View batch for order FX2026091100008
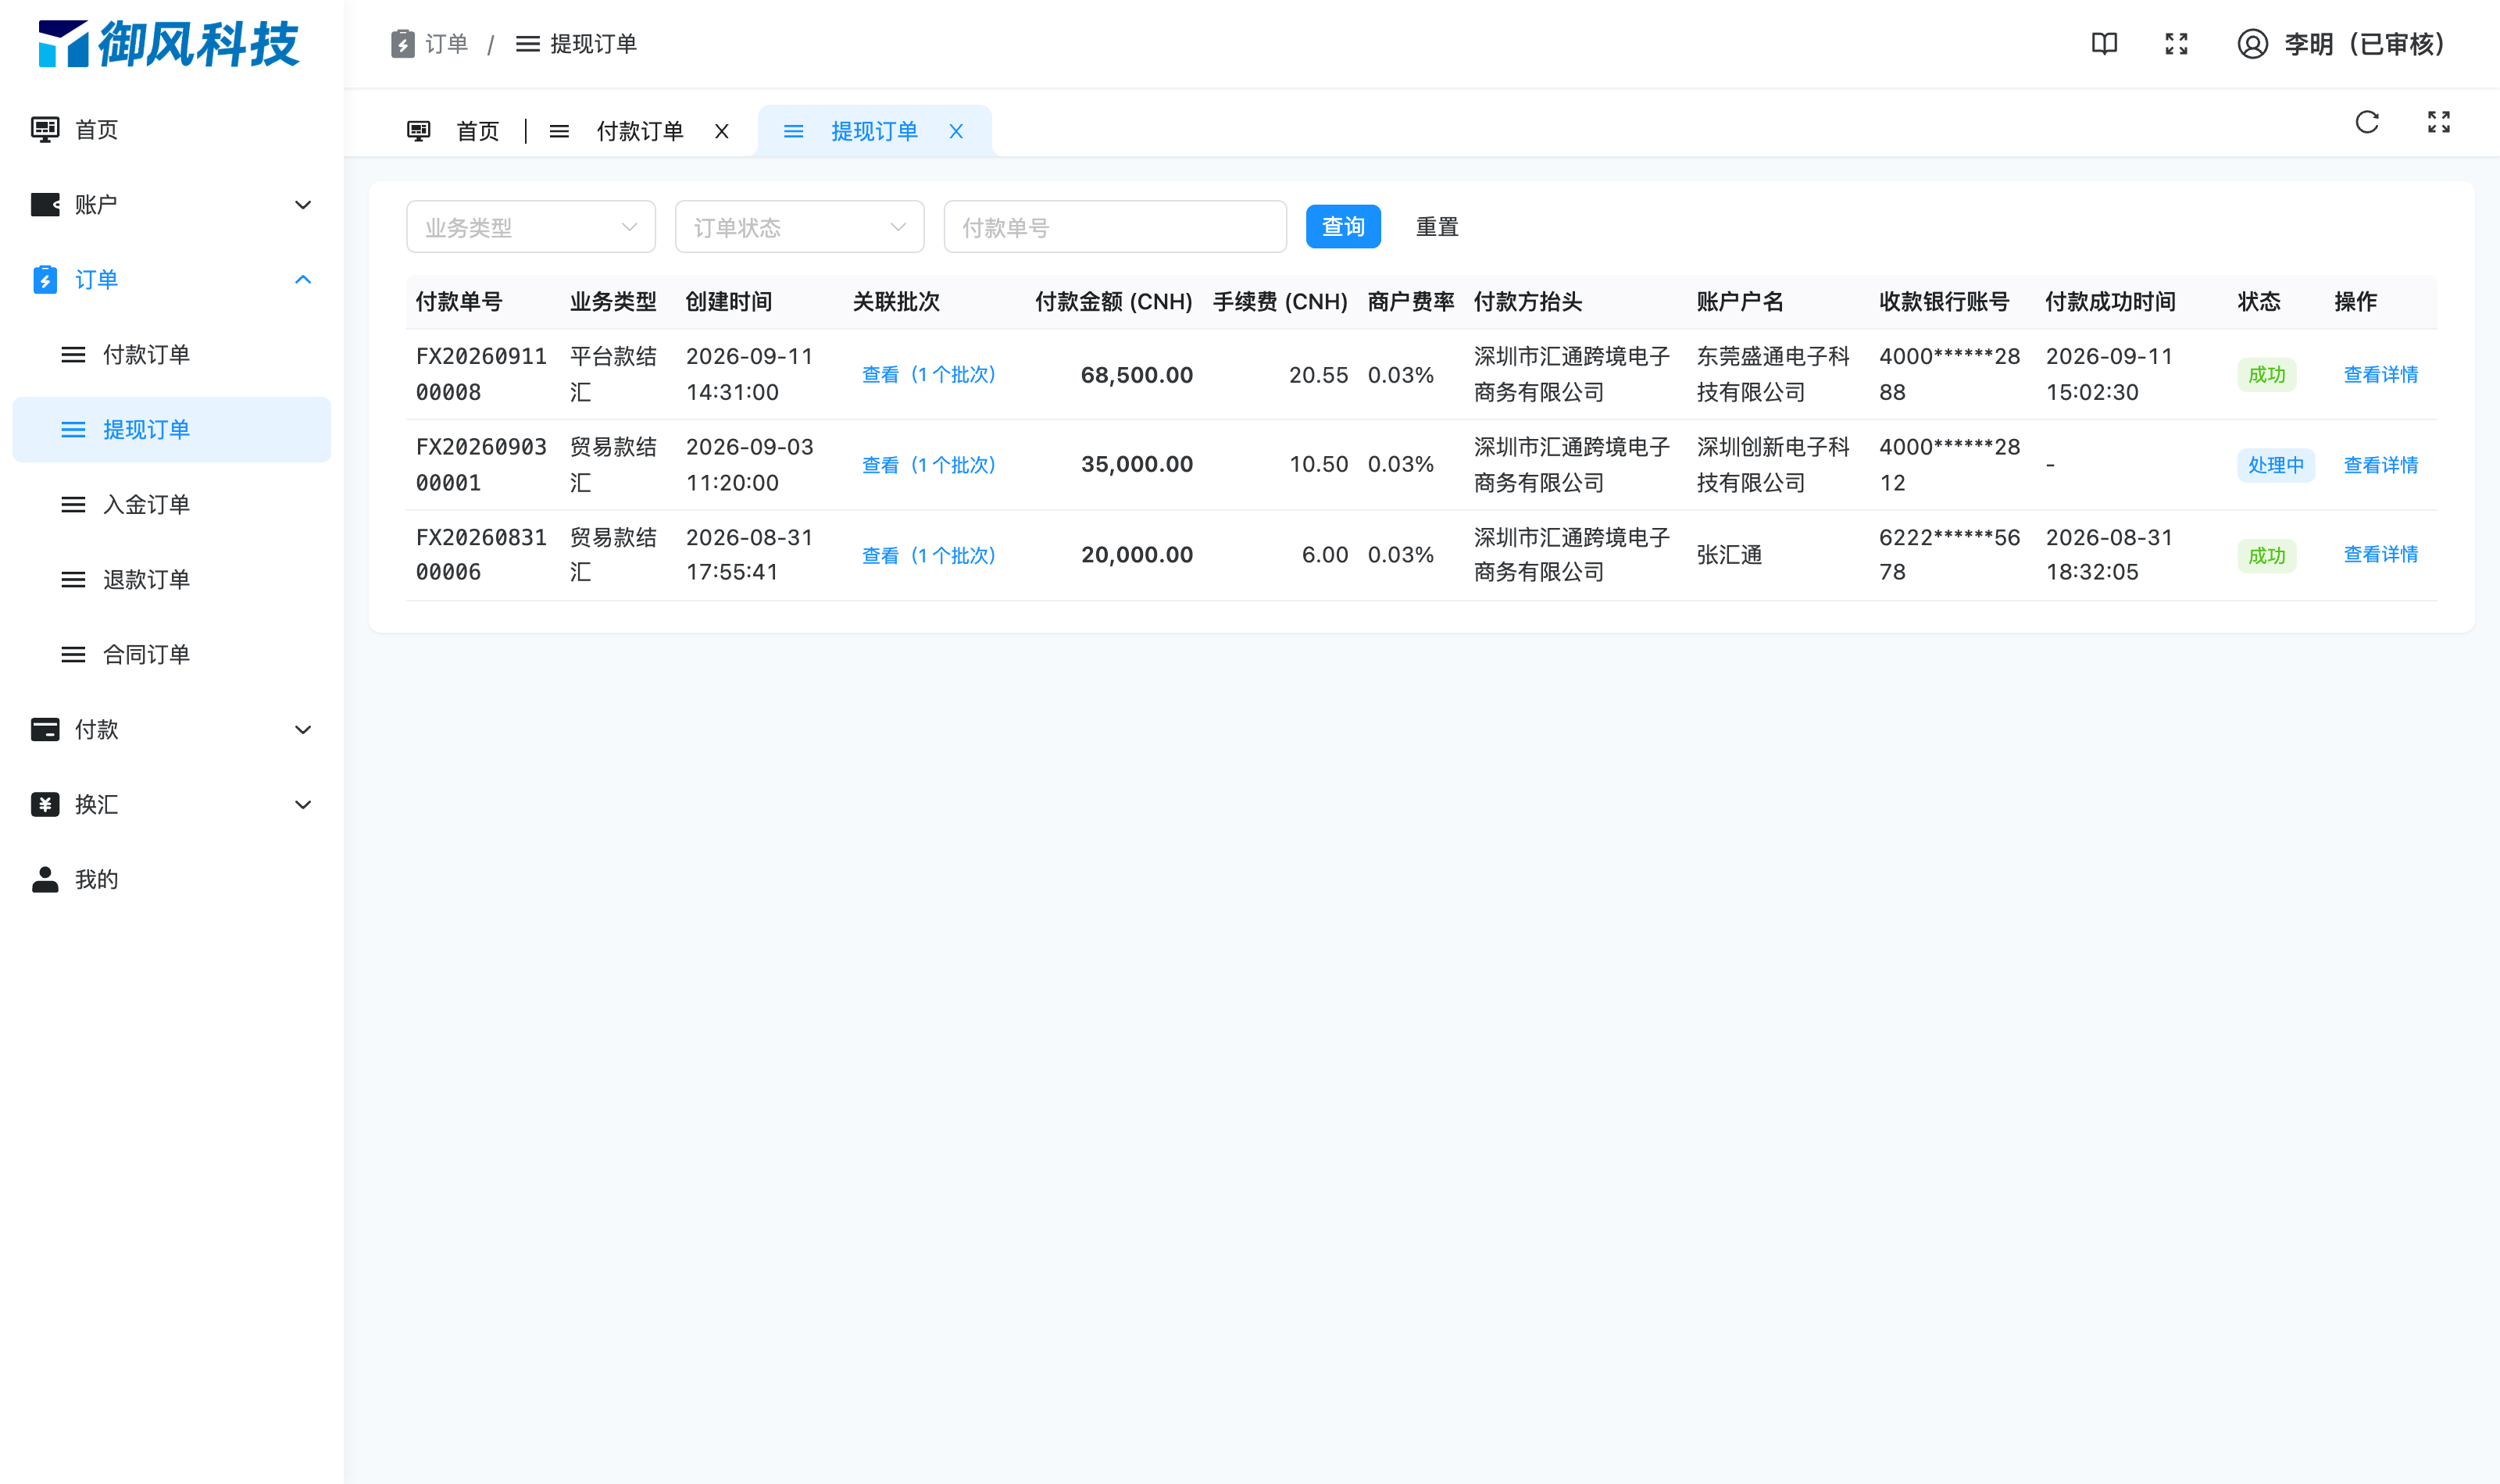The width and height of the screenshot is (2500, 1484). (929, 375)
